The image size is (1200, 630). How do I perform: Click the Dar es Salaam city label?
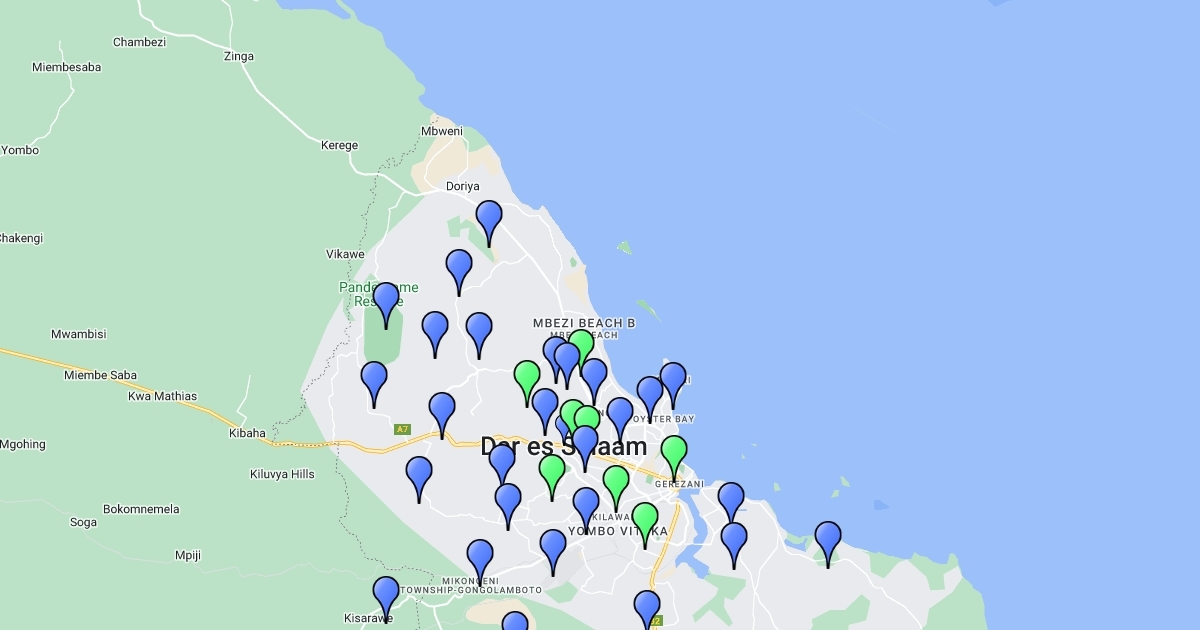coord(563,447)
